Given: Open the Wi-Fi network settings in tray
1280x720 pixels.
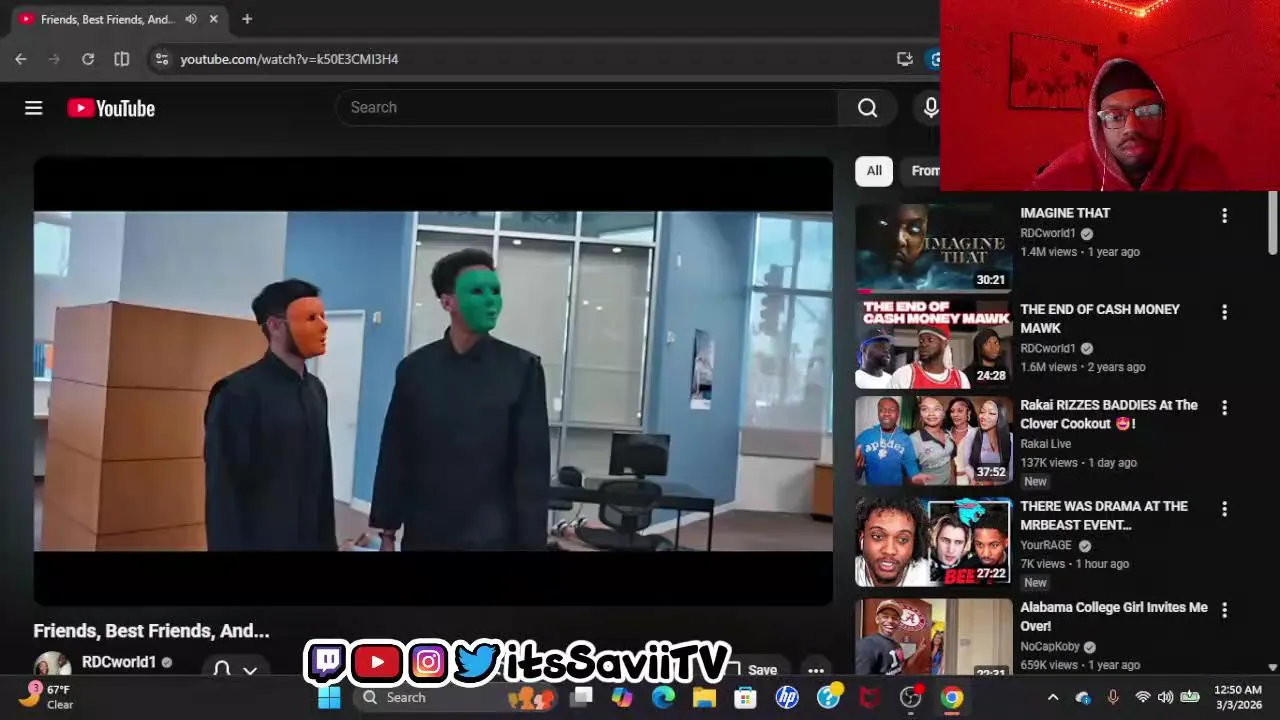Looking at the screenshot, I should click(x=1143, y=697).
